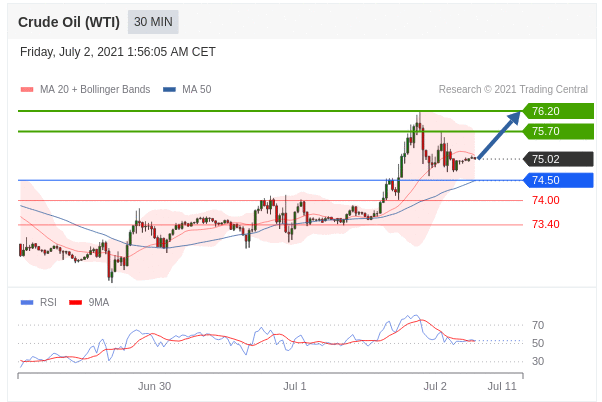Click the 73.40 red support label

[x=545, y=224]
